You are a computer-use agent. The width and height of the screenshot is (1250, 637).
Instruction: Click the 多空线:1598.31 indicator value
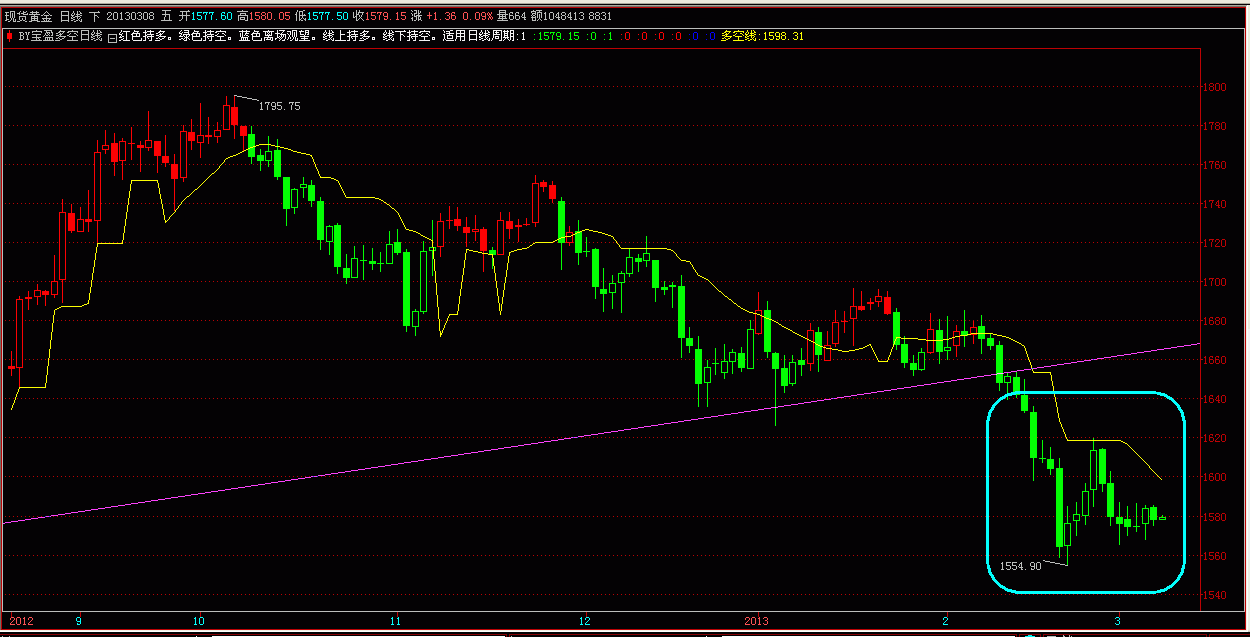(762, 36)
